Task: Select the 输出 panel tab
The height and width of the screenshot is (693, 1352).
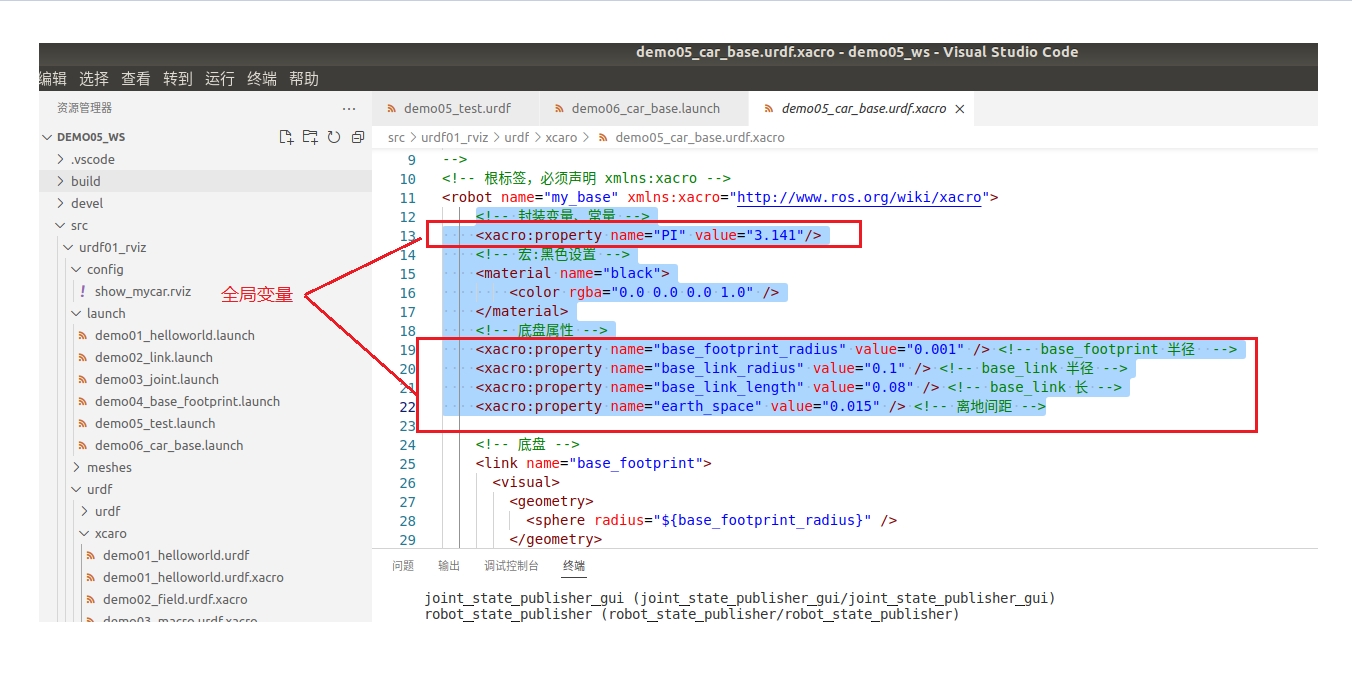Action: pyautogui.click(x=449, y=565)
